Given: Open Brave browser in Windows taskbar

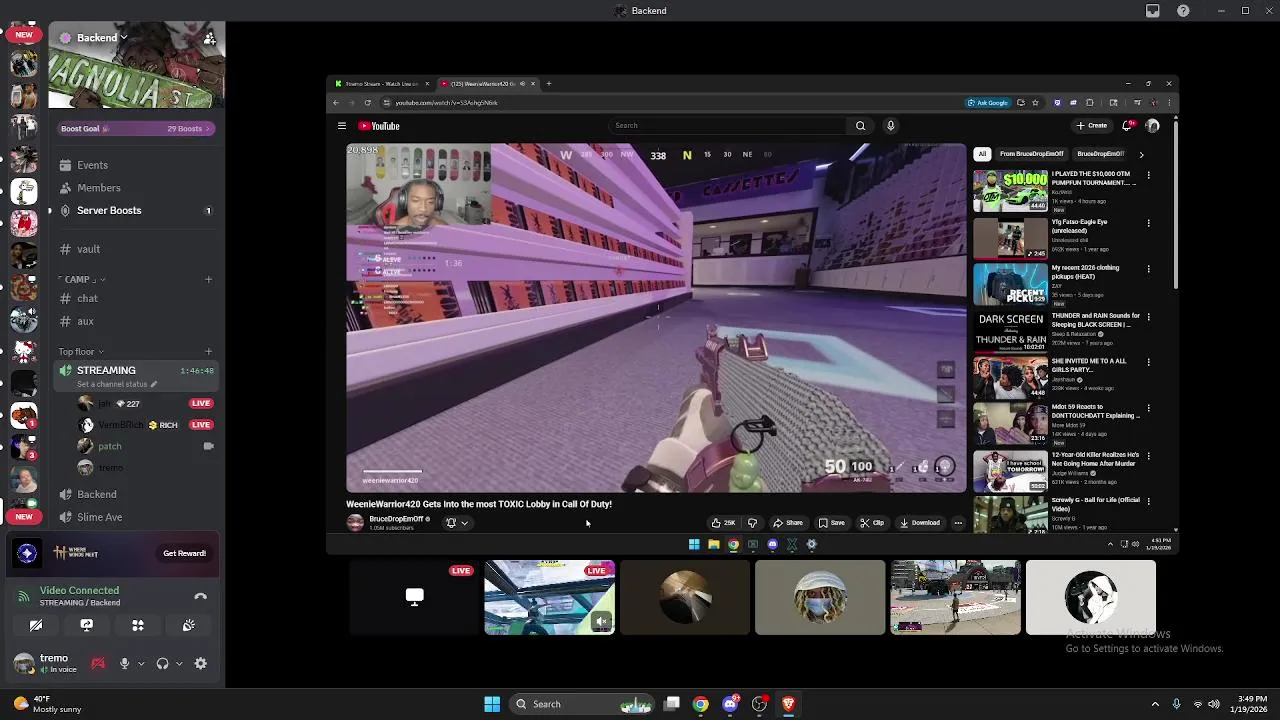Looking at the screenshot, I should point(788,704).
